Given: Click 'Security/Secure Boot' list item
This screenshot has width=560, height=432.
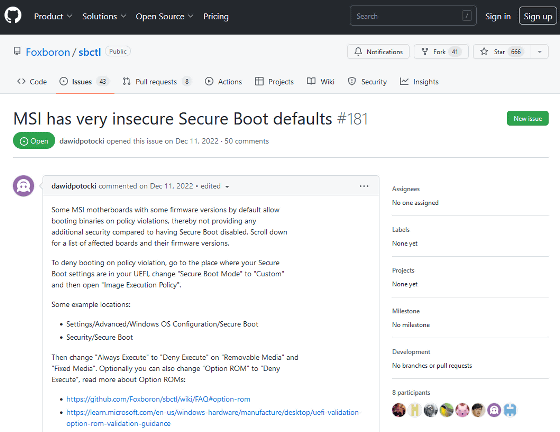Looking at the screenshot, I should coord(100,337).
